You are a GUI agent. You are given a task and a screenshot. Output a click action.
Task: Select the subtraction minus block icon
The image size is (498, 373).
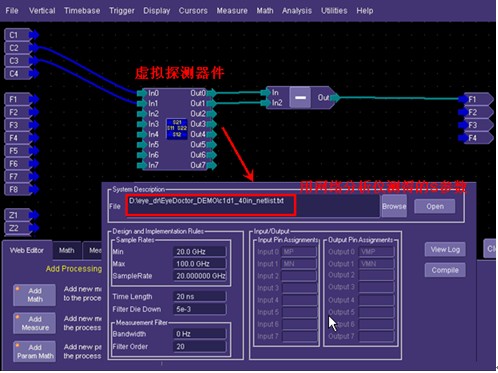point(300,98)
